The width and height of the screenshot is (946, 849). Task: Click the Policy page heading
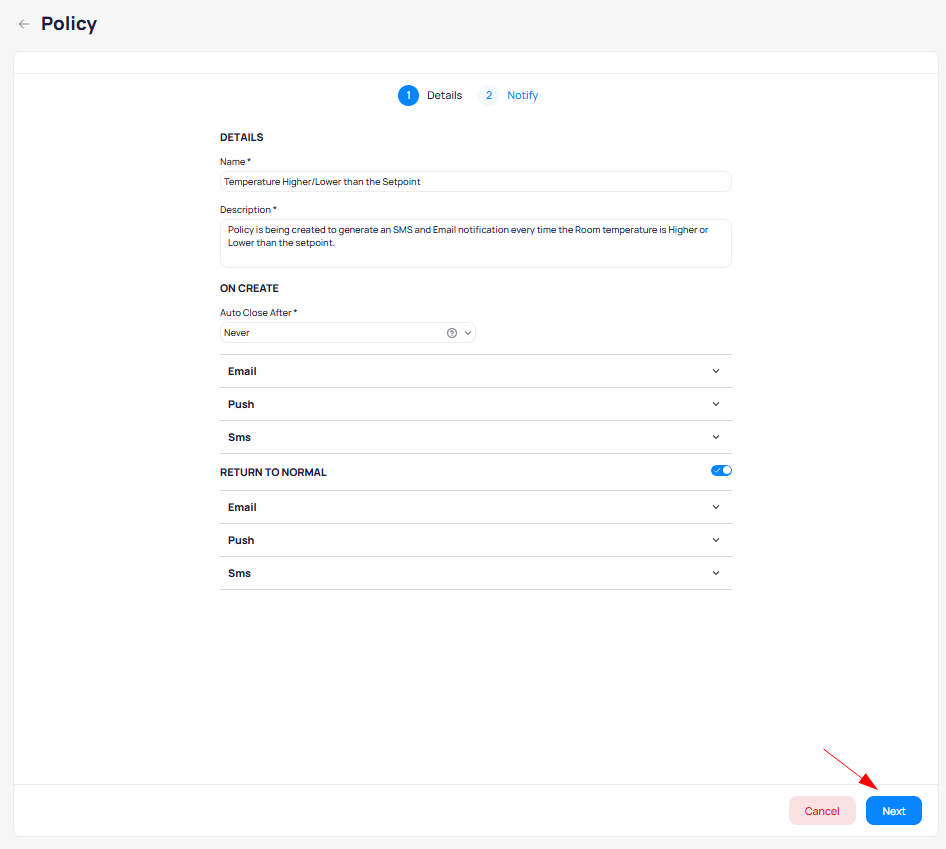click(69, 24)
